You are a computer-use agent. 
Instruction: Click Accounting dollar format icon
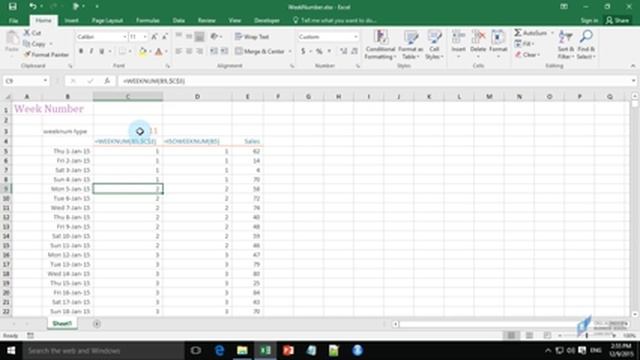click(x=303, y=51)
